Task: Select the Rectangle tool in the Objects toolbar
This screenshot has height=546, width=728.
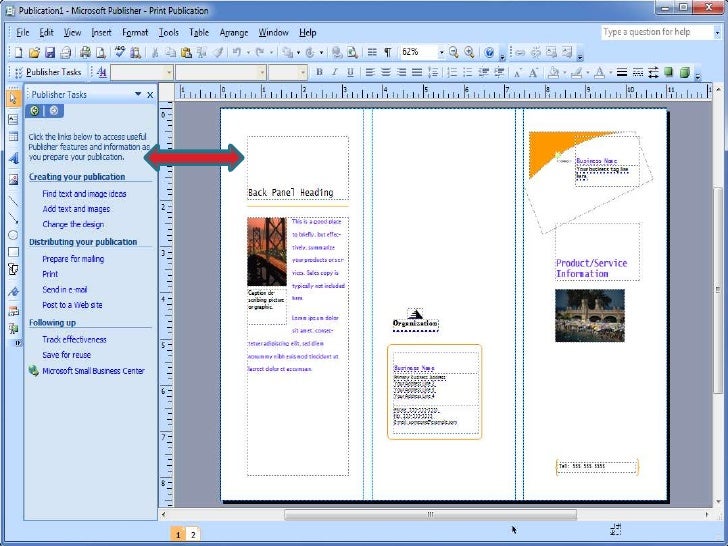Action: pos(13,251)
